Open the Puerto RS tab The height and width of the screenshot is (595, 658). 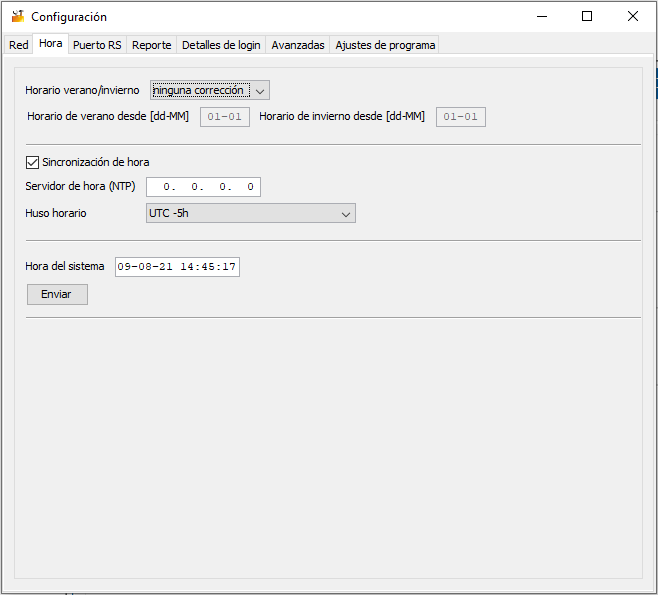(x=97, y=45)
